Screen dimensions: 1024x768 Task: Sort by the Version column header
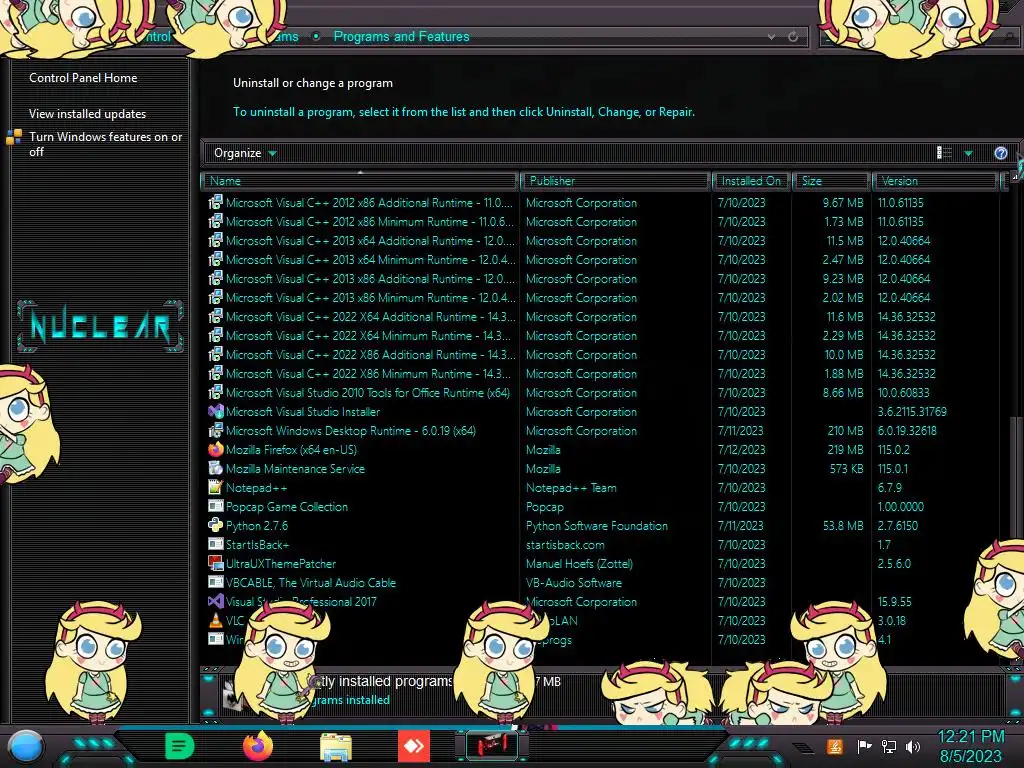click(x=935, y=181)
